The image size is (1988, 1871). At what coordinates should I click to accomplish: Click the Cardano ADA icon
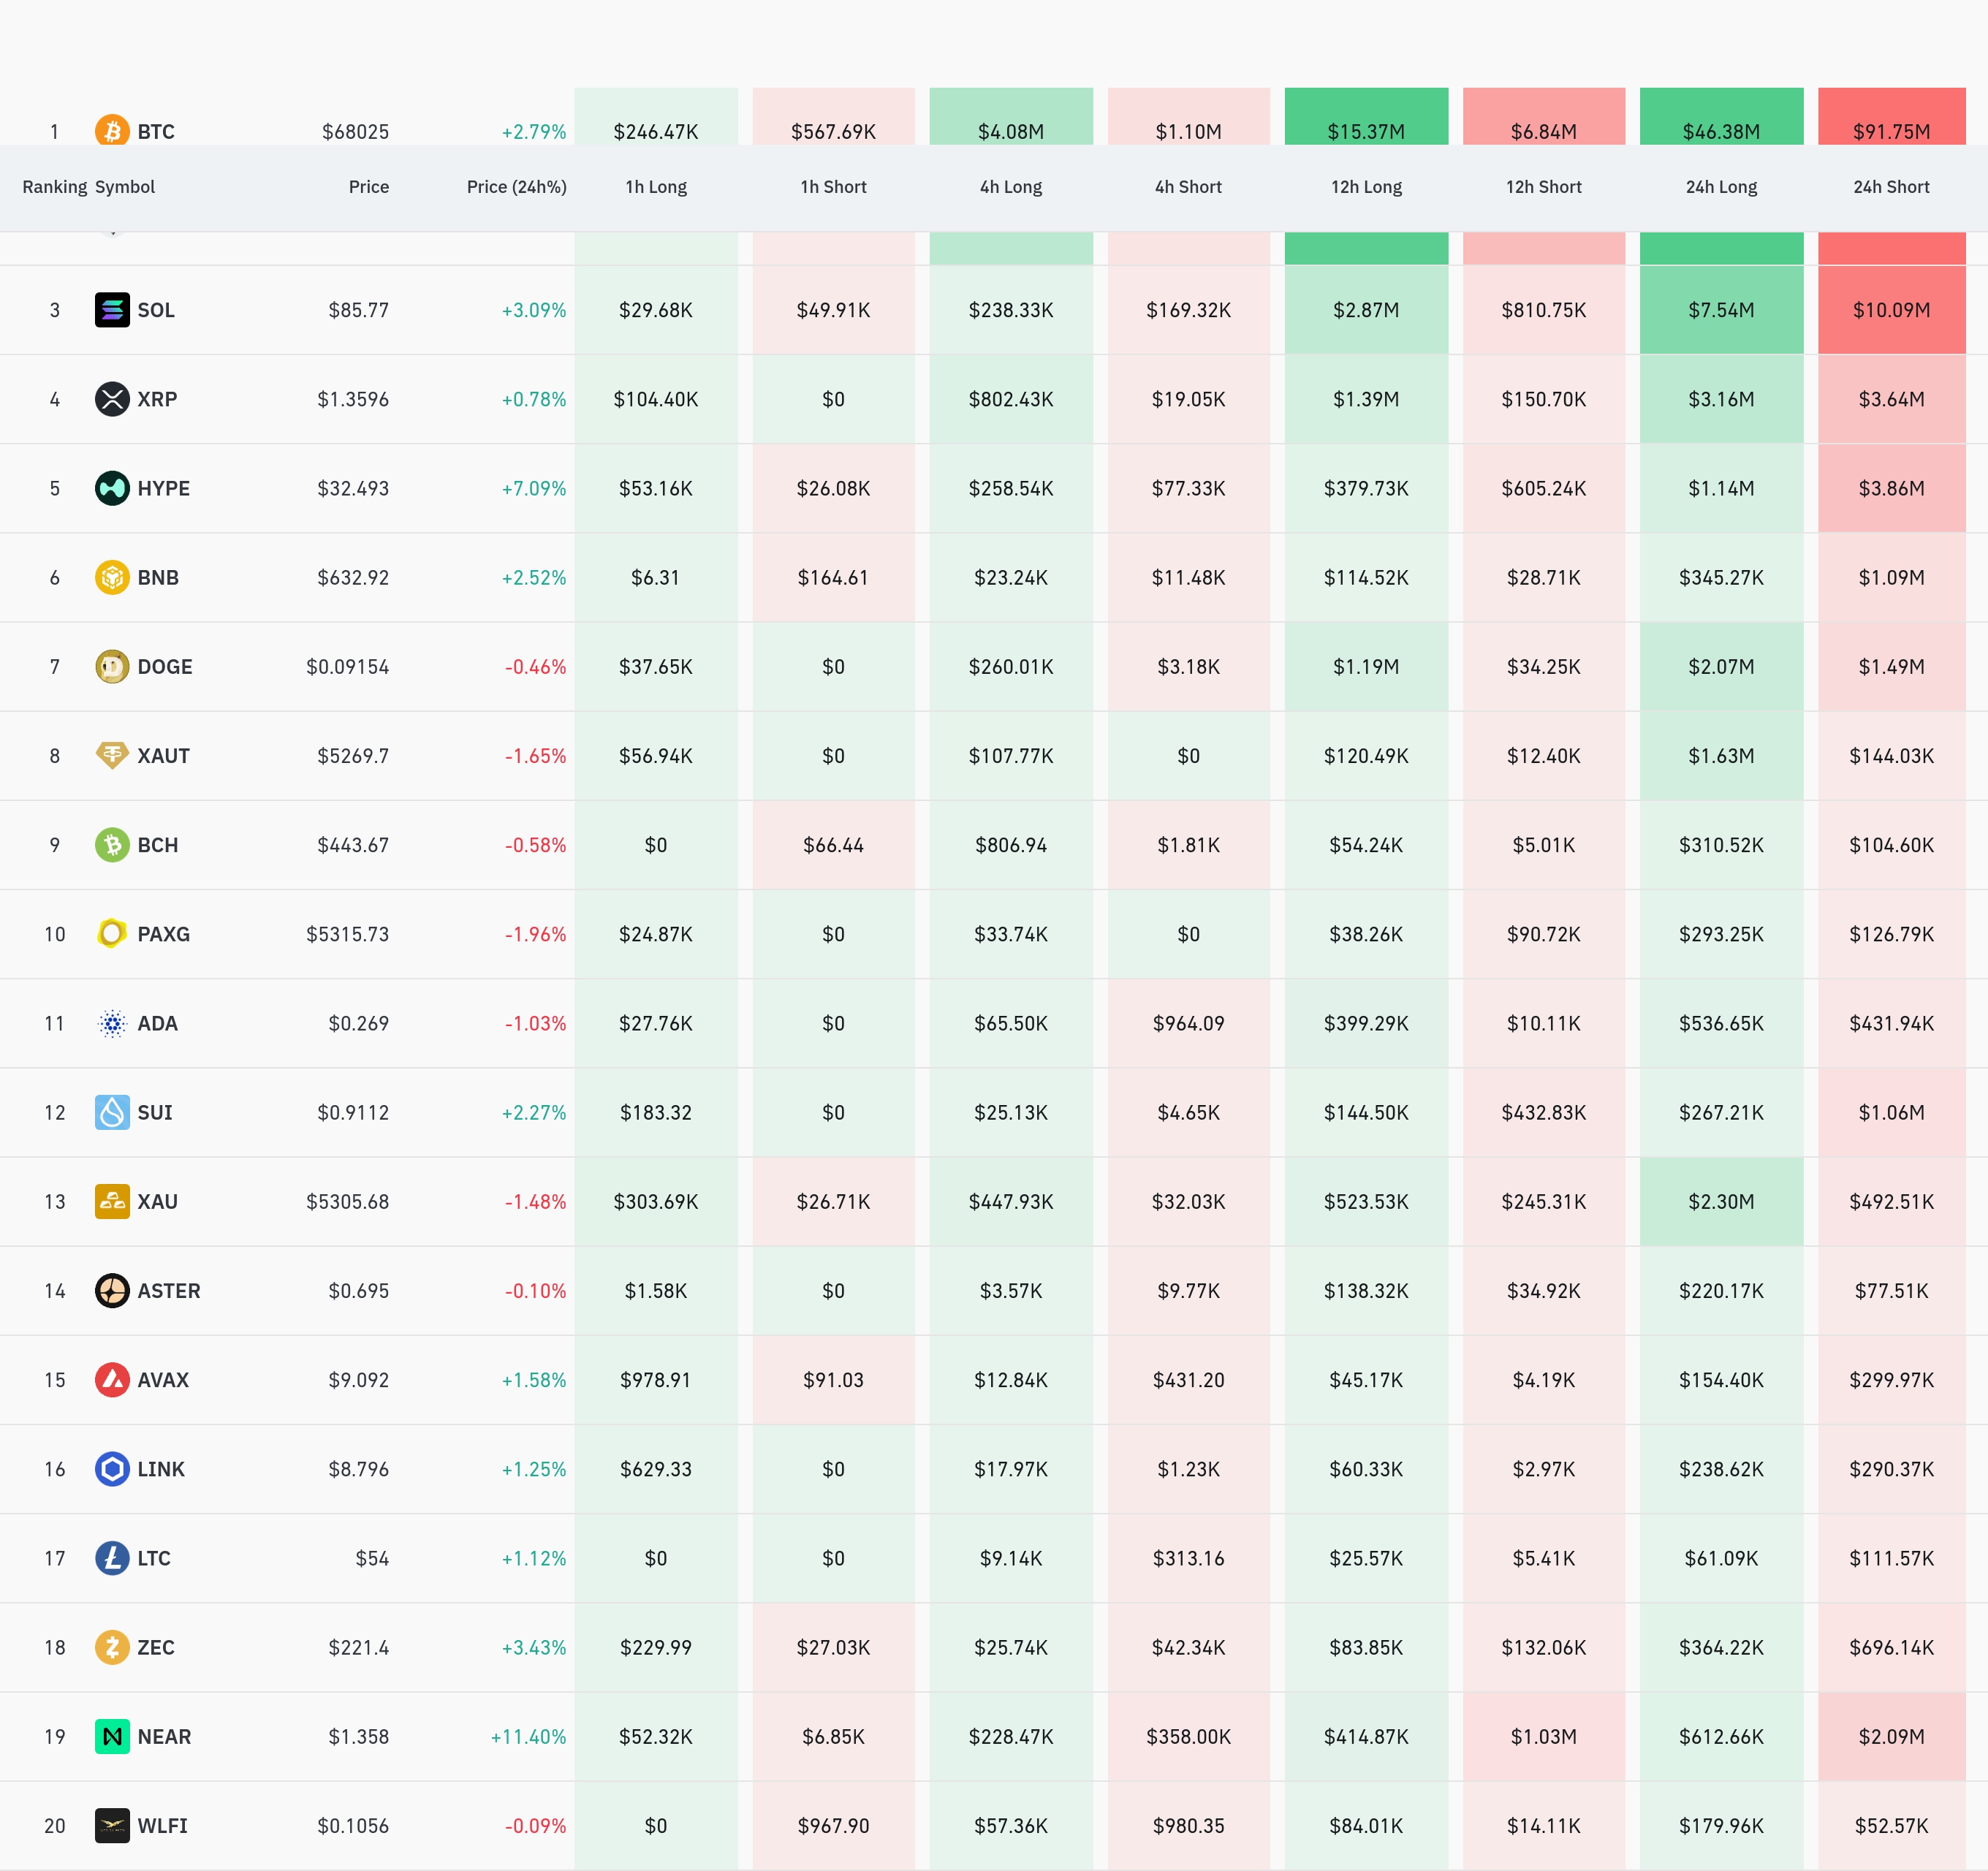(x=112, y=1023)
